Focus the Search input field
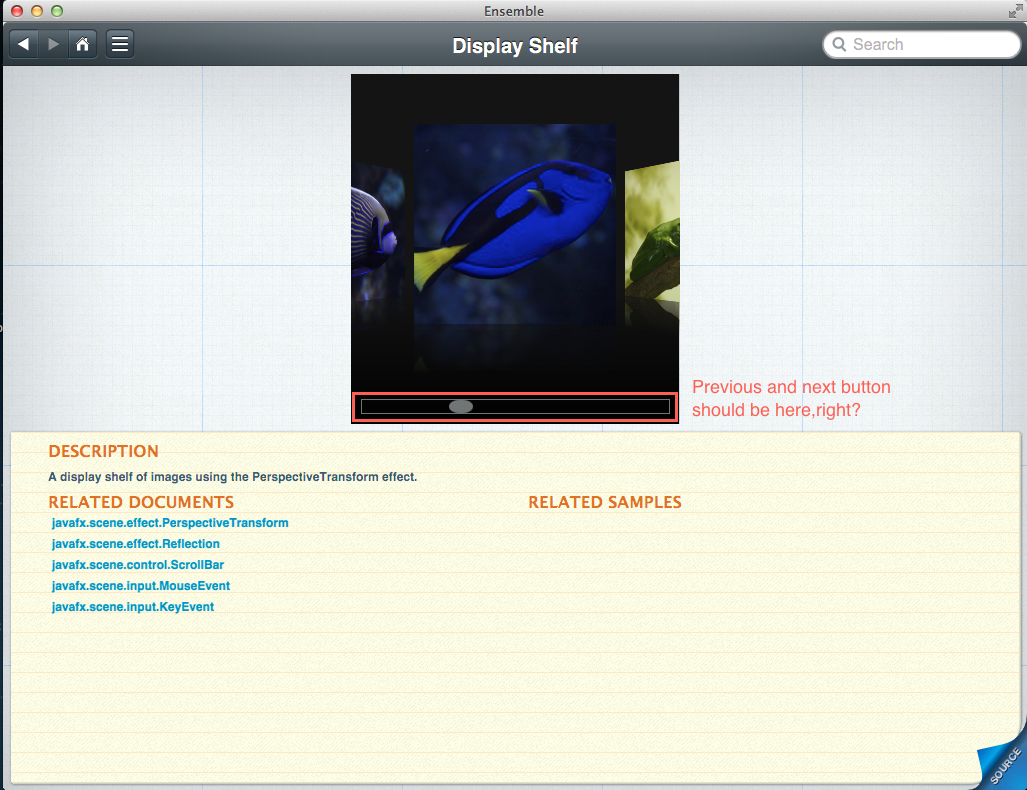Viewport: 1027px width, 790px height. tap(930, 45)
